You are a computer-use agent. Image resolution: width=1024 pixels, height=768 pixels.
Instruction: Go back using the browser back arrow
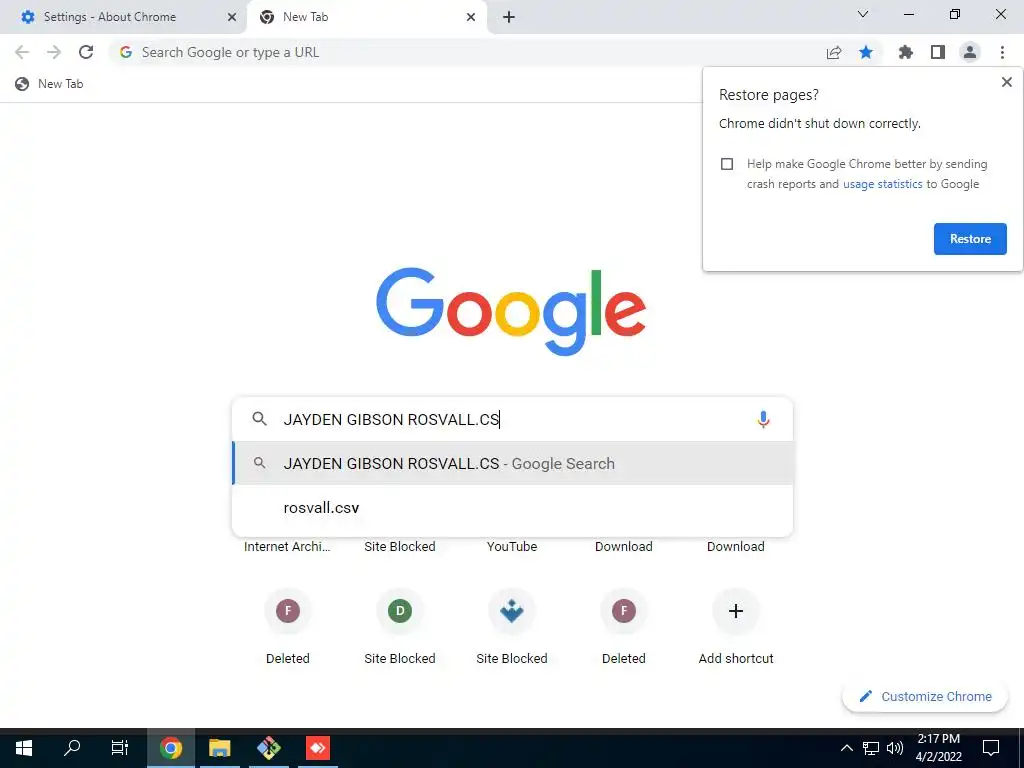pyautogui.click(x=22, y=52)
